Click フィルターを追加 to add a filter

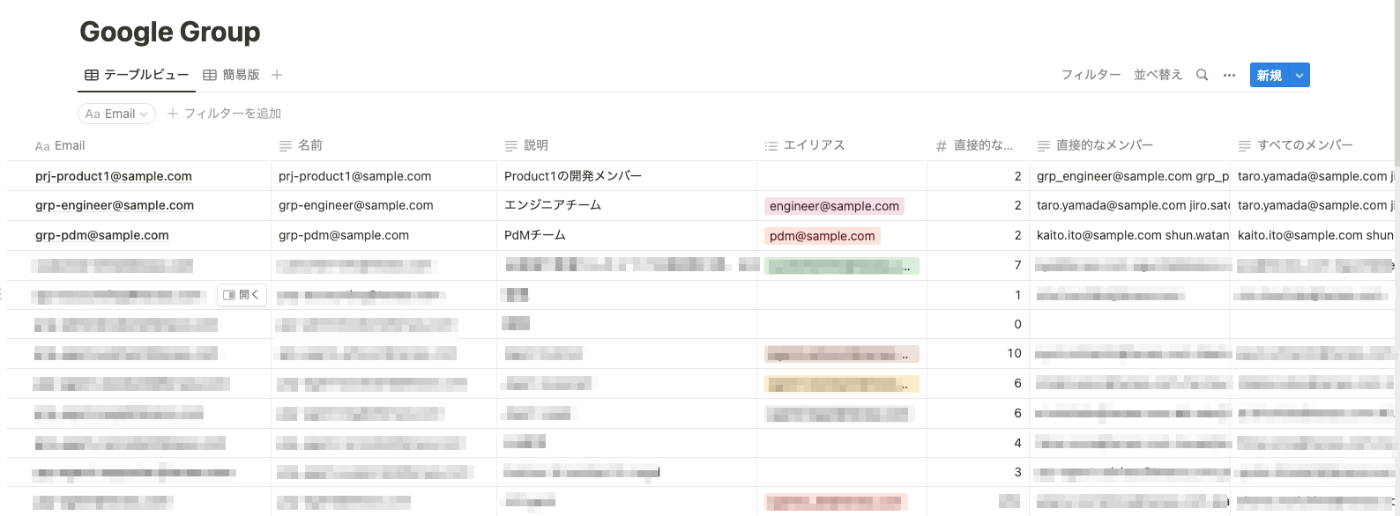[225, 114]
